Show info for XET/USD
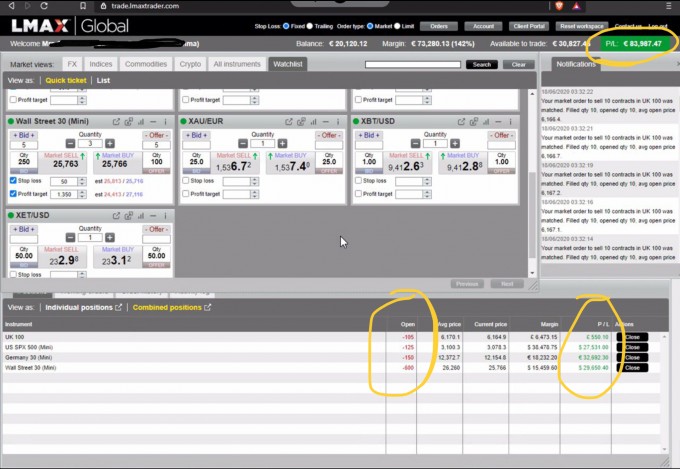The image size is (680, 469). coord(165,216)
